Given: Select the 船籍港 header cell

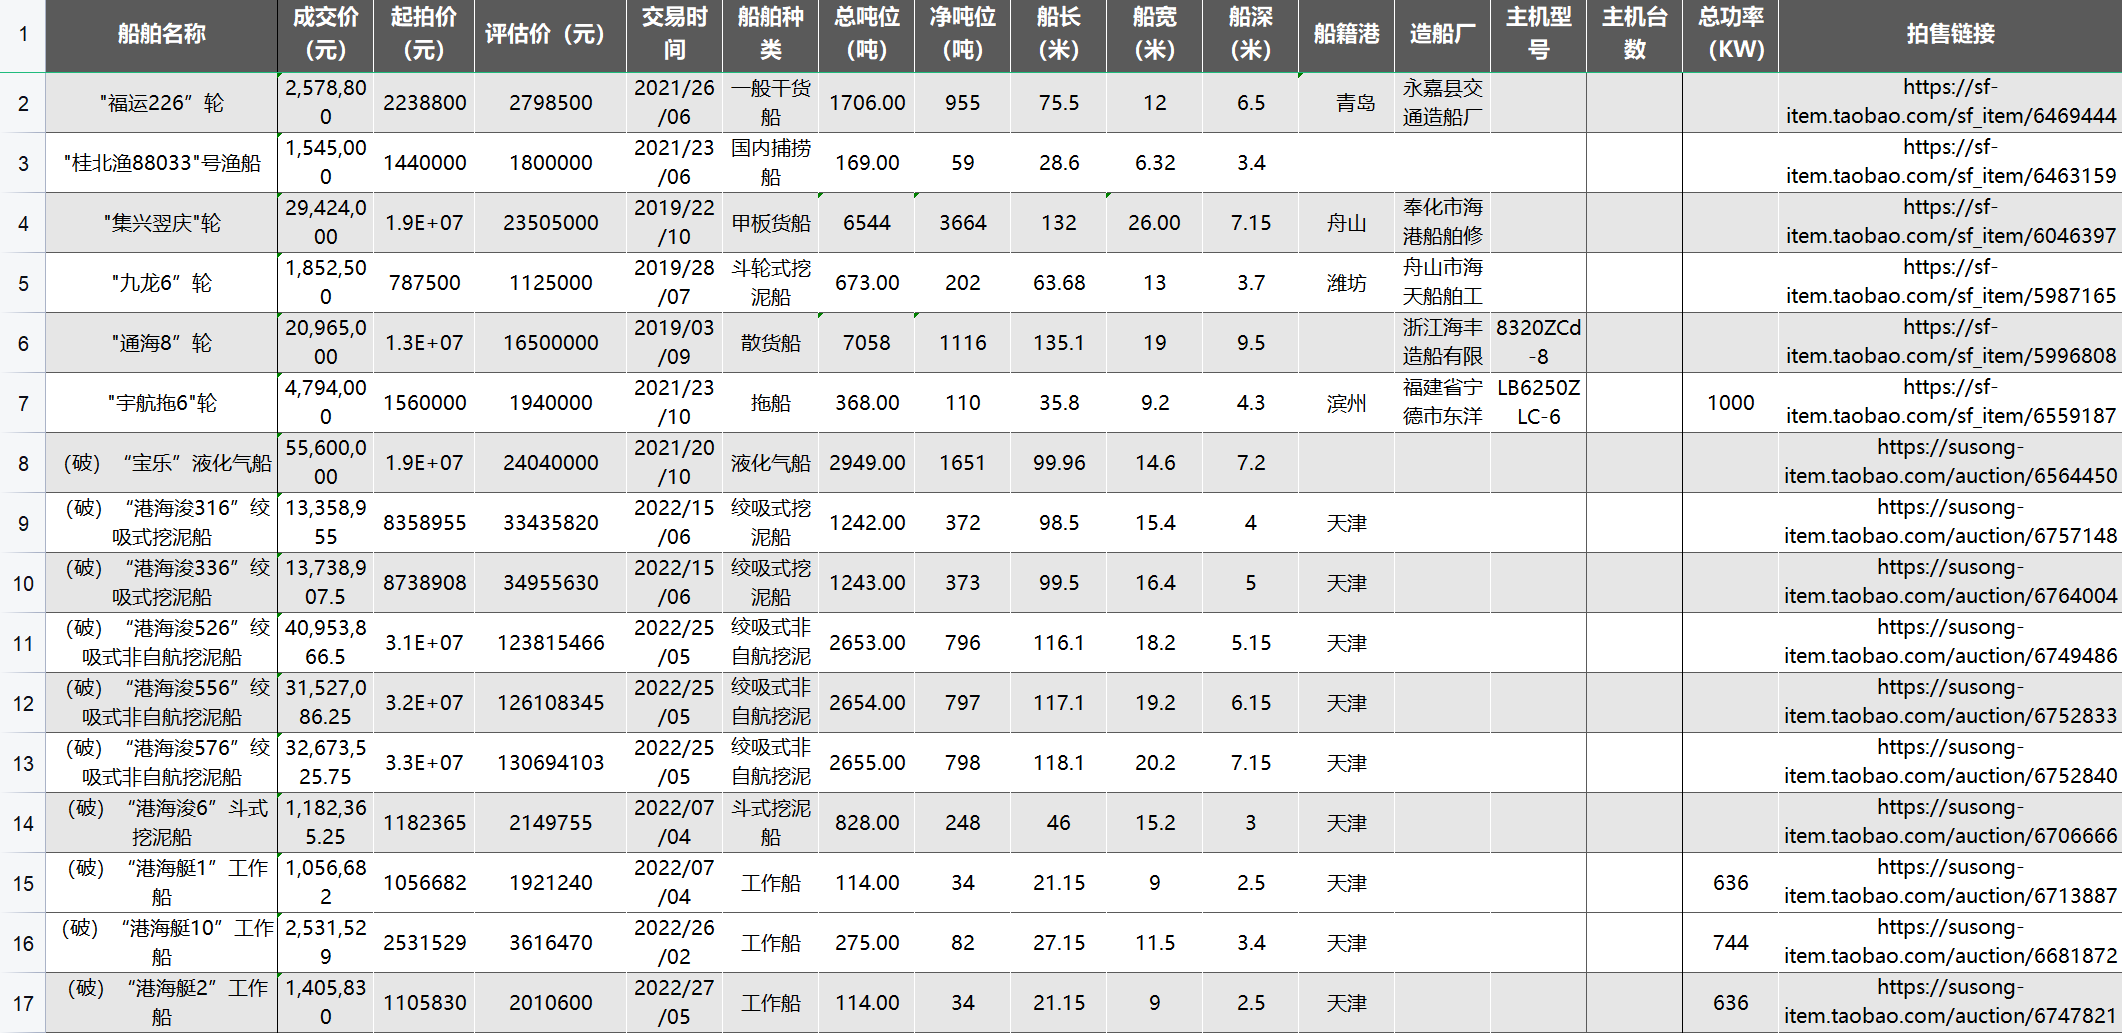Looking at the screenshot, I should (x=1346, y=35).
